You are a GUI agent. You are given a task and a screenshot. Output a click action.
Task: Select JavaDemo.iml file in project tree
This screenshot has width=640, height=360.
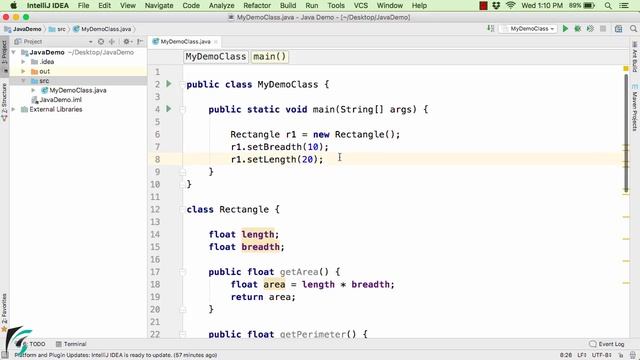[x=57, y=100]
